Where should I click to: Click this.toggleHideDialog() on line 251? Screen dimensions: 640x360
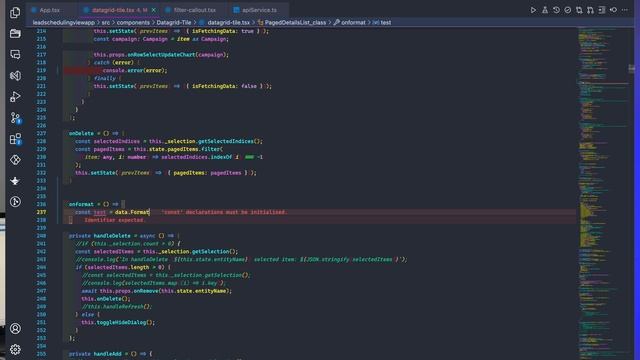(x=118, y=322)
